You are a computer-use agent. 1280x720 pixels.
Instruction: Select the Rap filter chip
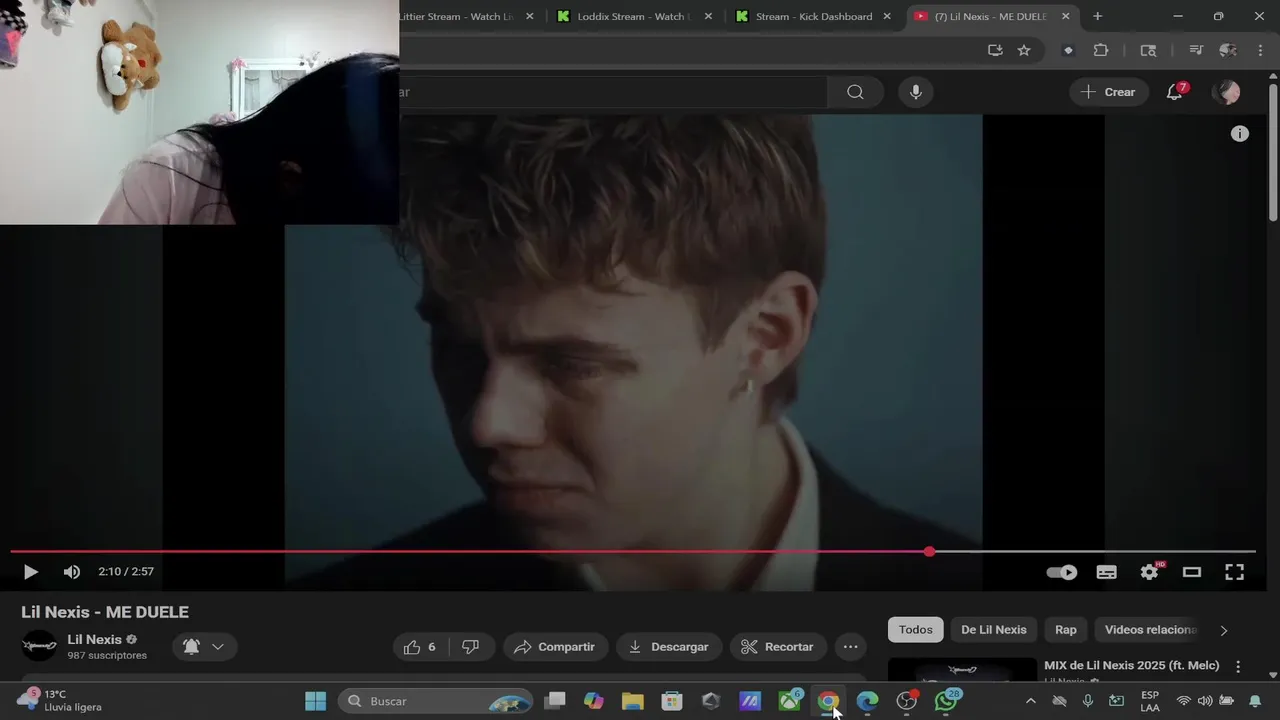tap(1066, 630)
